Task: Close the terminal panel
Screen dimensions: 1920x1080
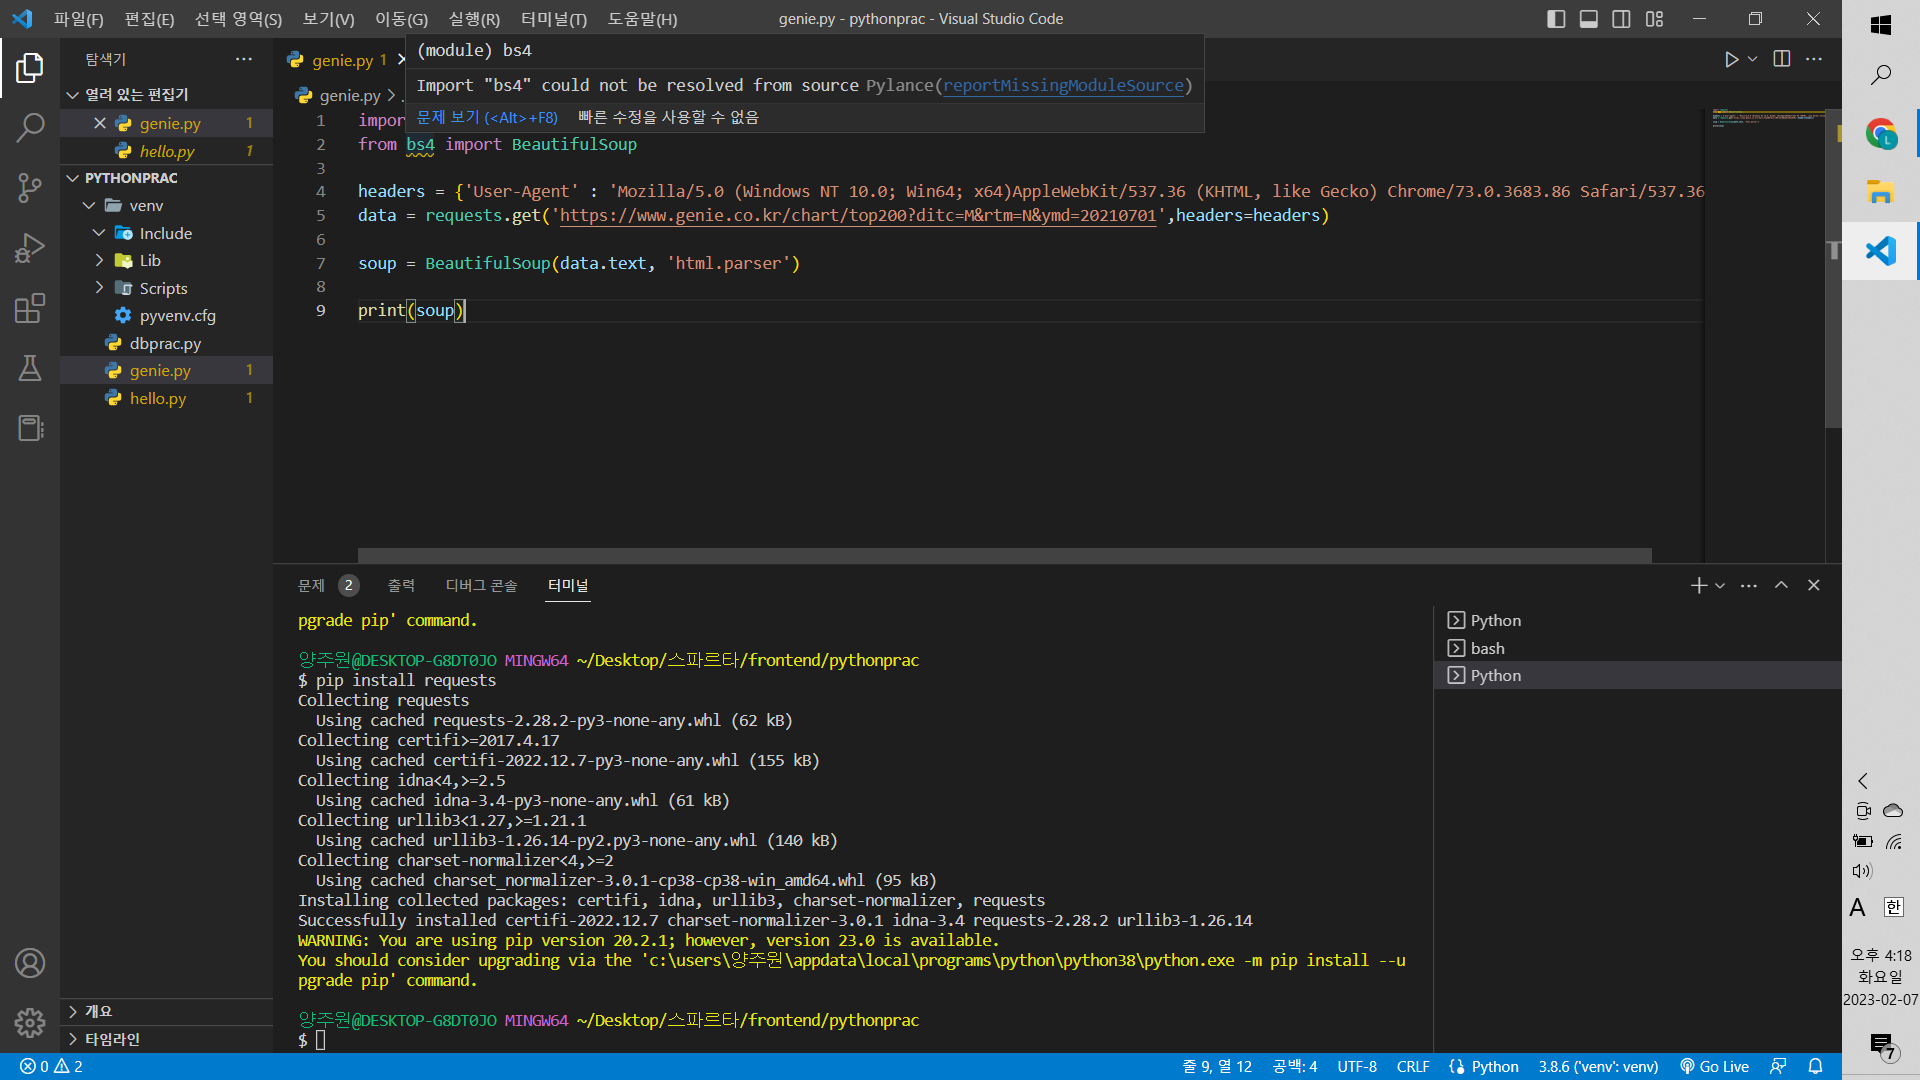Action: coord(1814,585)
